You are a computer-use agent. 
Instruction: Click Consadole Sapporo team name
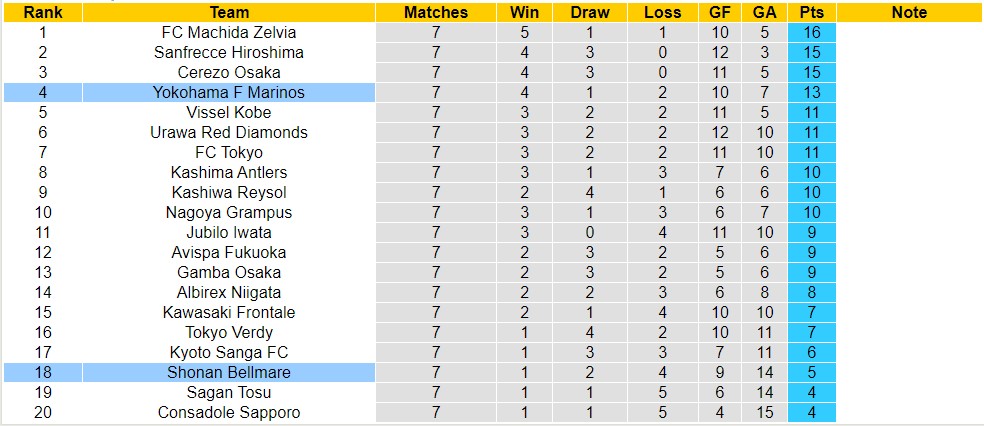point(229,412)
